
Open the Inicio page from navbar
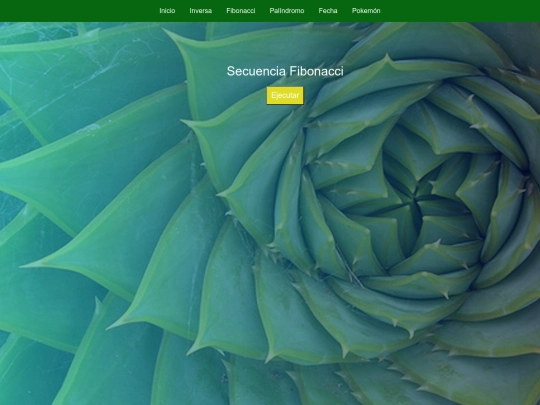(167, 11)
